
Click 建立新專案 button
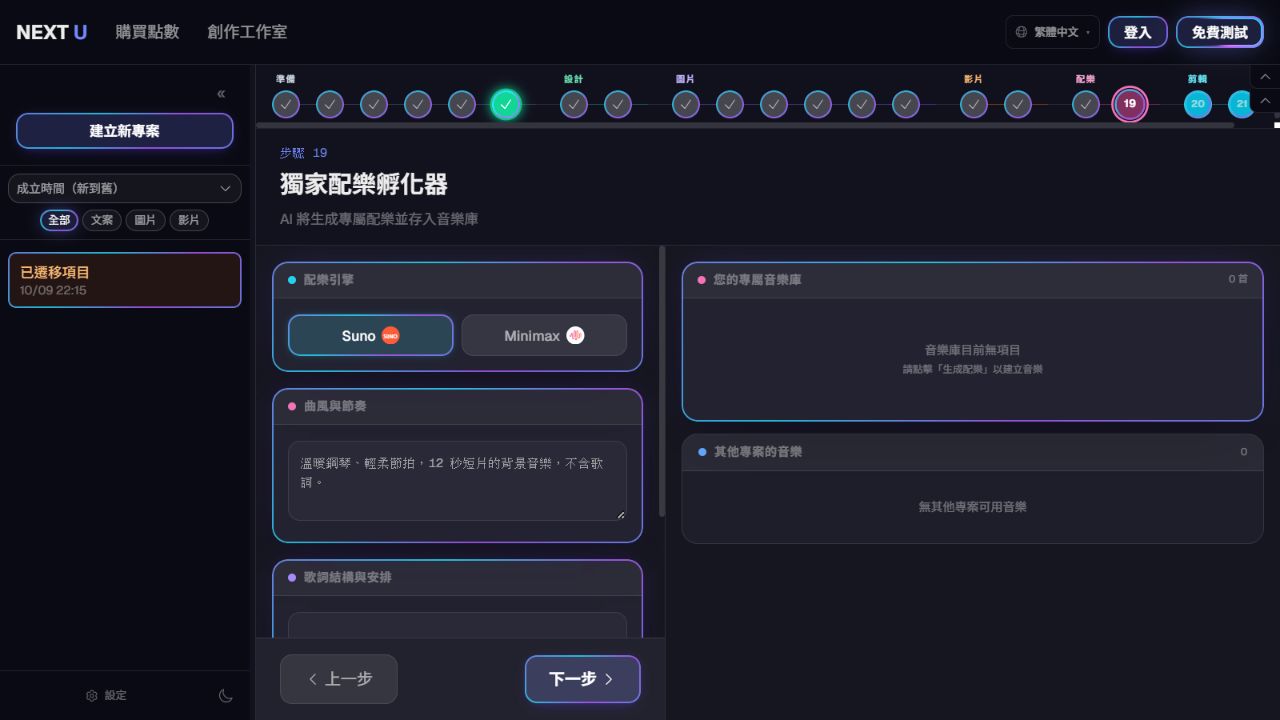pos(124,131)
